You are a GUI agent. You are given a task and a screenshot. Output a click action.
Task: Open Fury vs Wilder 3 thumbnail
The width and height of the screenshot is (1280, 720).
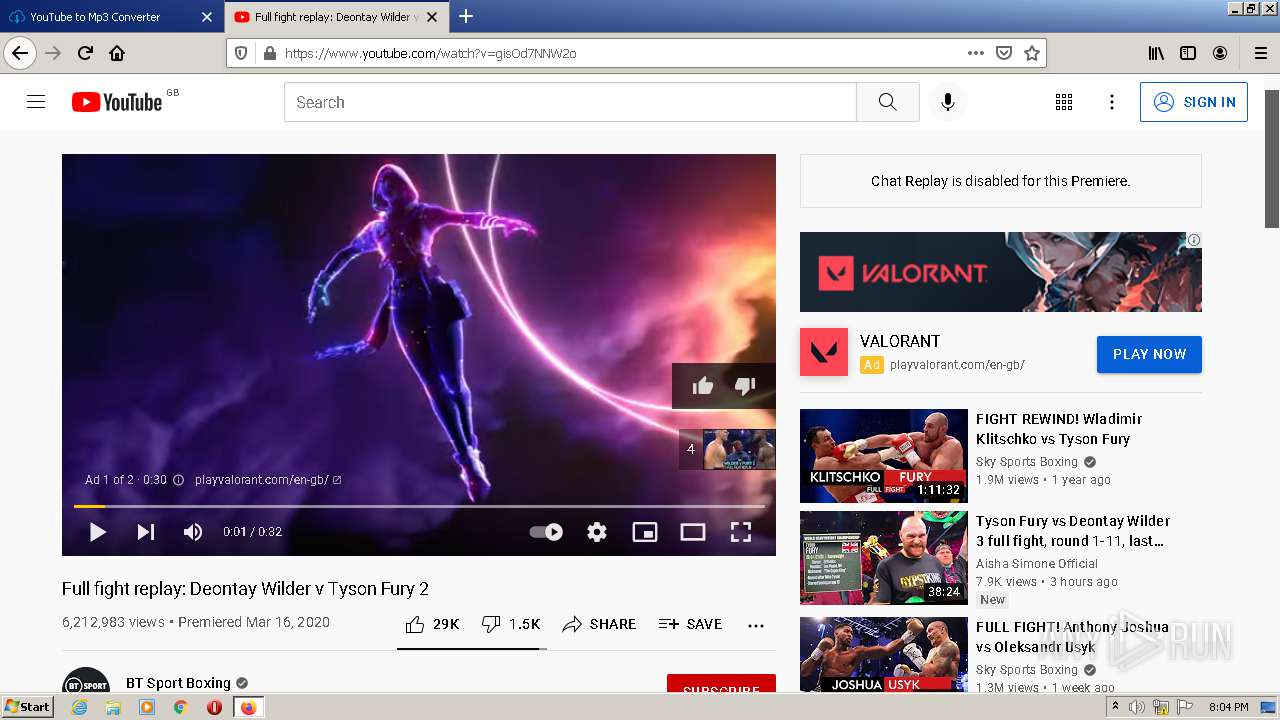coord(884,558)
